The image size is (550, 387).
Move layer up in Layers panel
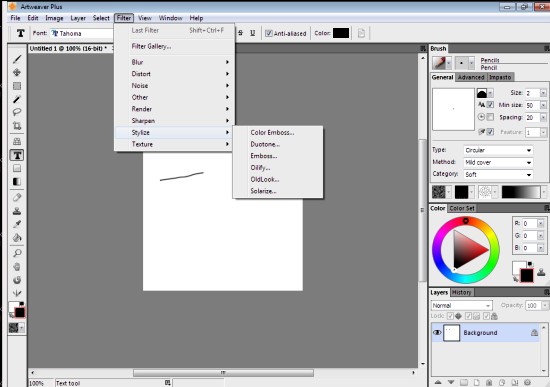pyautogui.click(x=438, y=382)
